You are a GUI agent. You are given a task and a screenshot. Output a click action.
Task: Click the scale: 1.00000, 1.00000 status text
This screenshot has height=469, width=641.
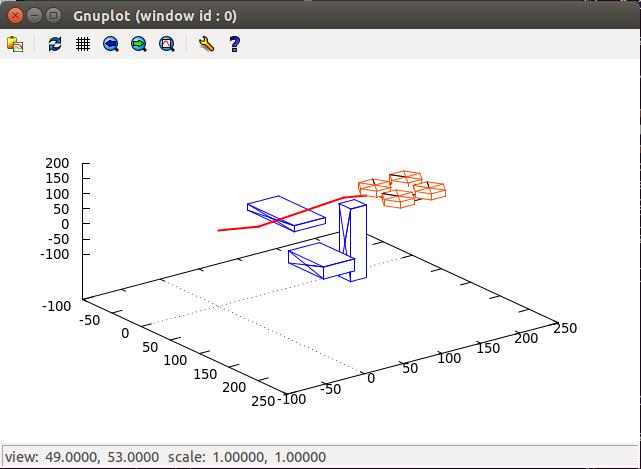coord(247,457)
